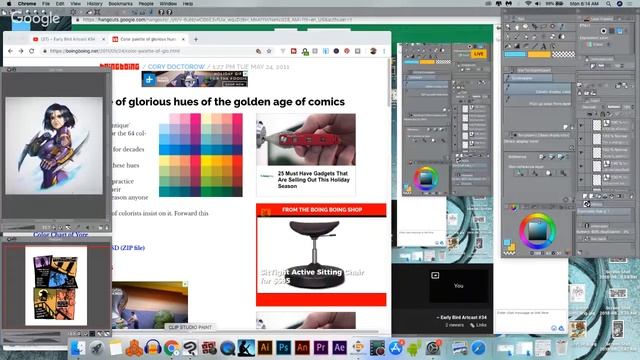Toggle visibility of the second layer row
640x360 pixels.
(581, 139)
